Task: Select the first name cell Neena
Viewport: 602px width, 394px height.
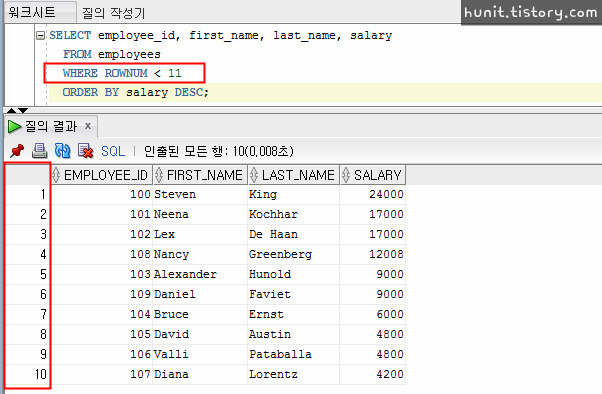Action: point(200,214)
